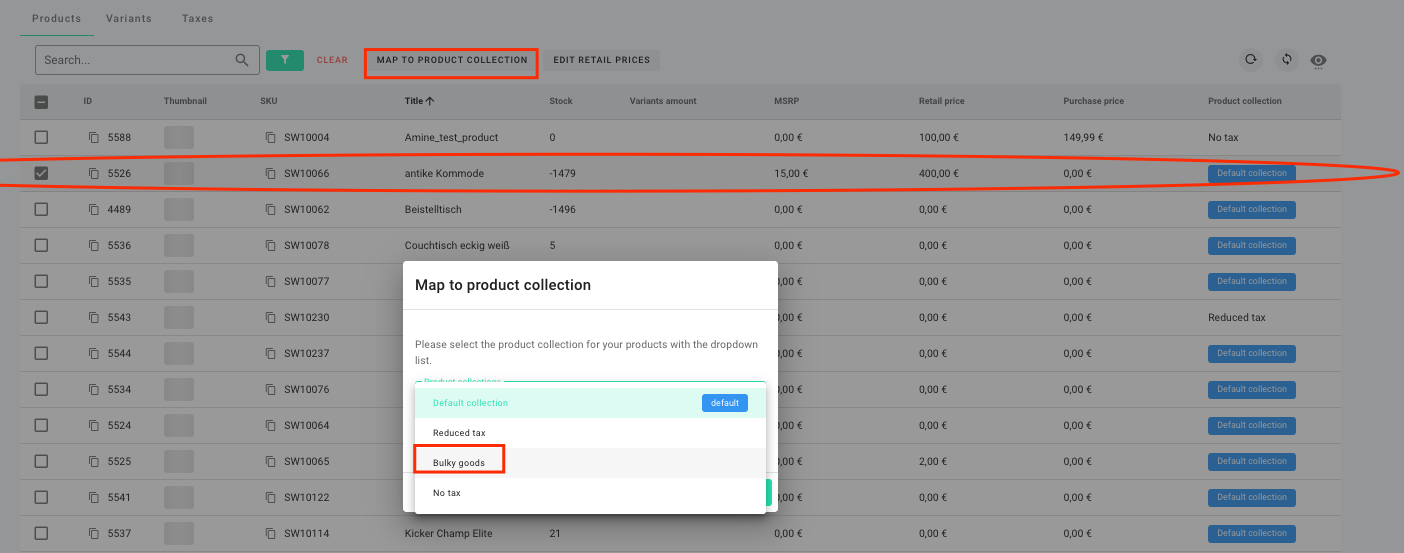Screen dimensions: 1404x553
Task: Copy SKU SW10066 with copy icon
Action: click(271, 173)
